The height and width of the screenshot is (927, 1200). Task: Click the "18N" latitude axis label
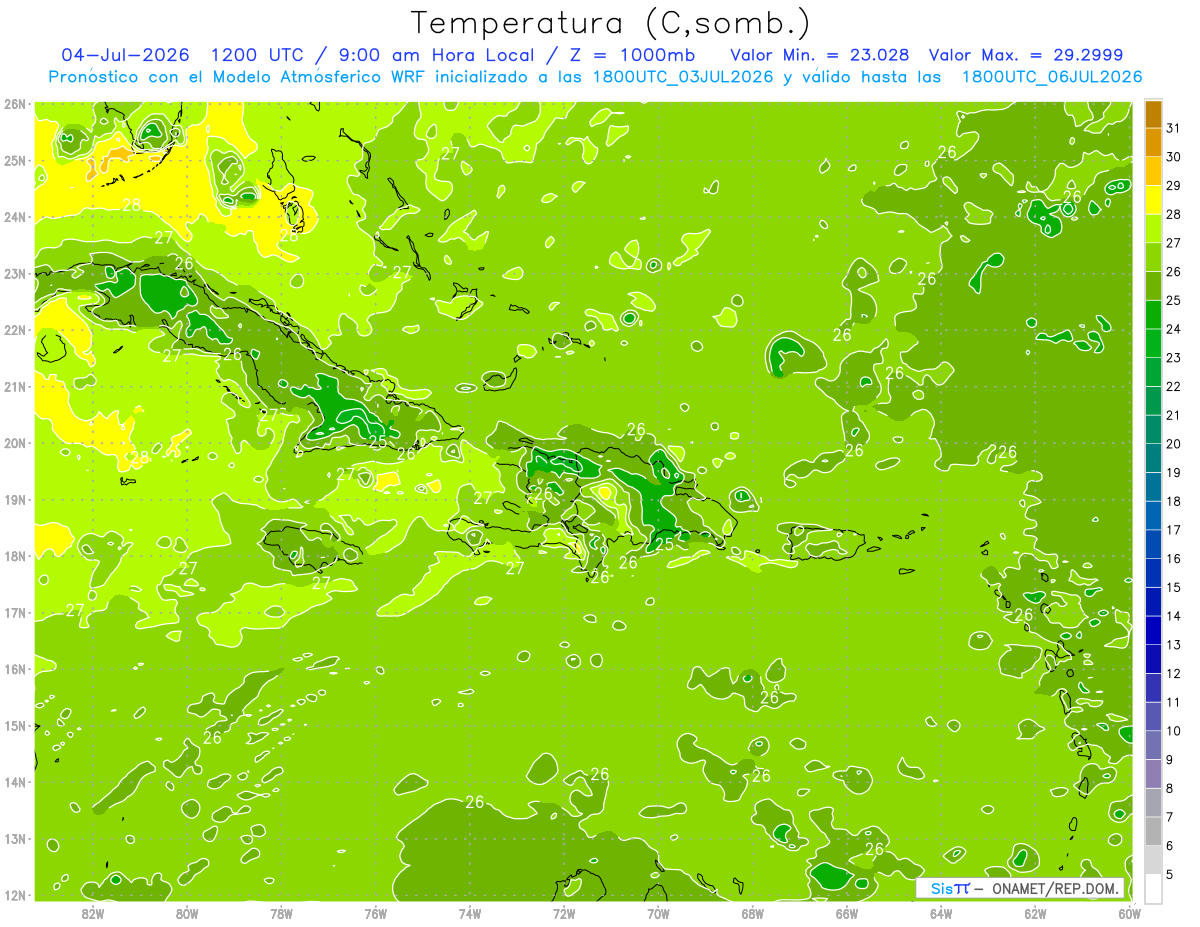[15, 556]
